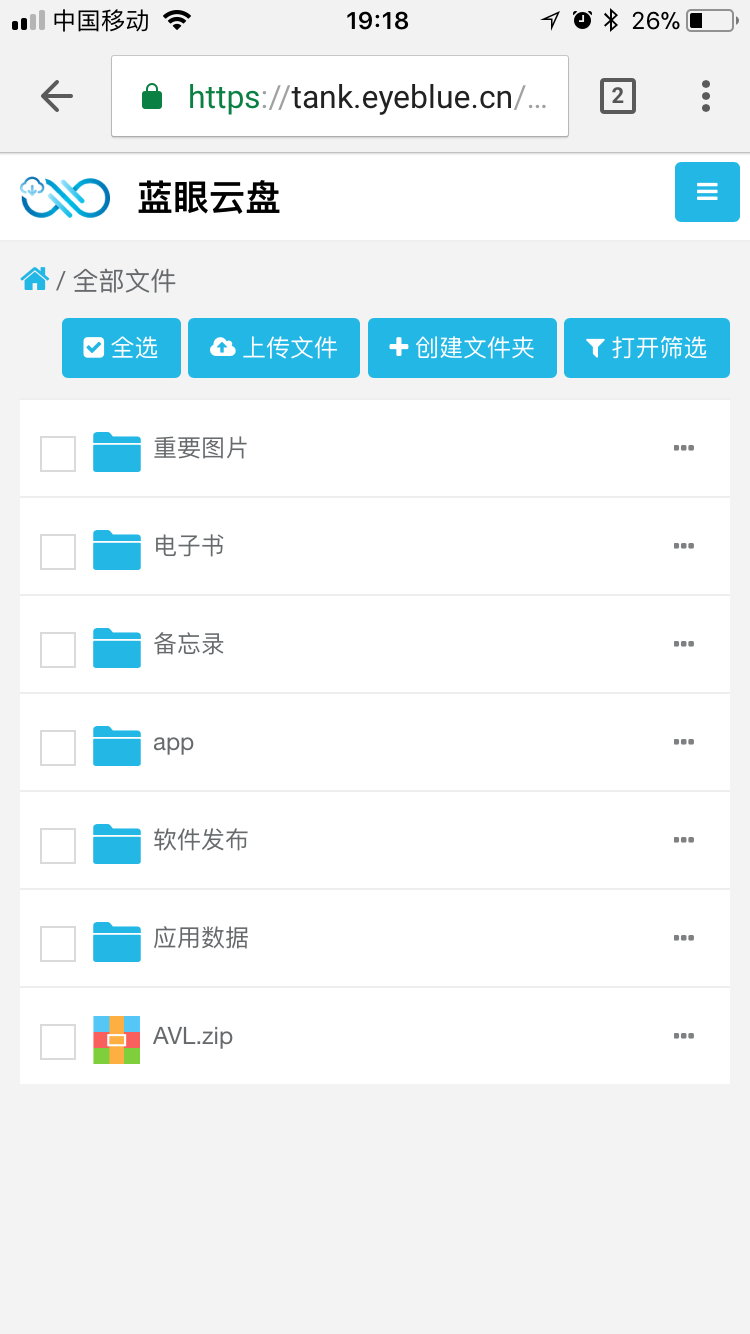Click 全部文件 in the breadcrumb
The width and height of the screenshot is (750, 1334).
click(125, 281)
